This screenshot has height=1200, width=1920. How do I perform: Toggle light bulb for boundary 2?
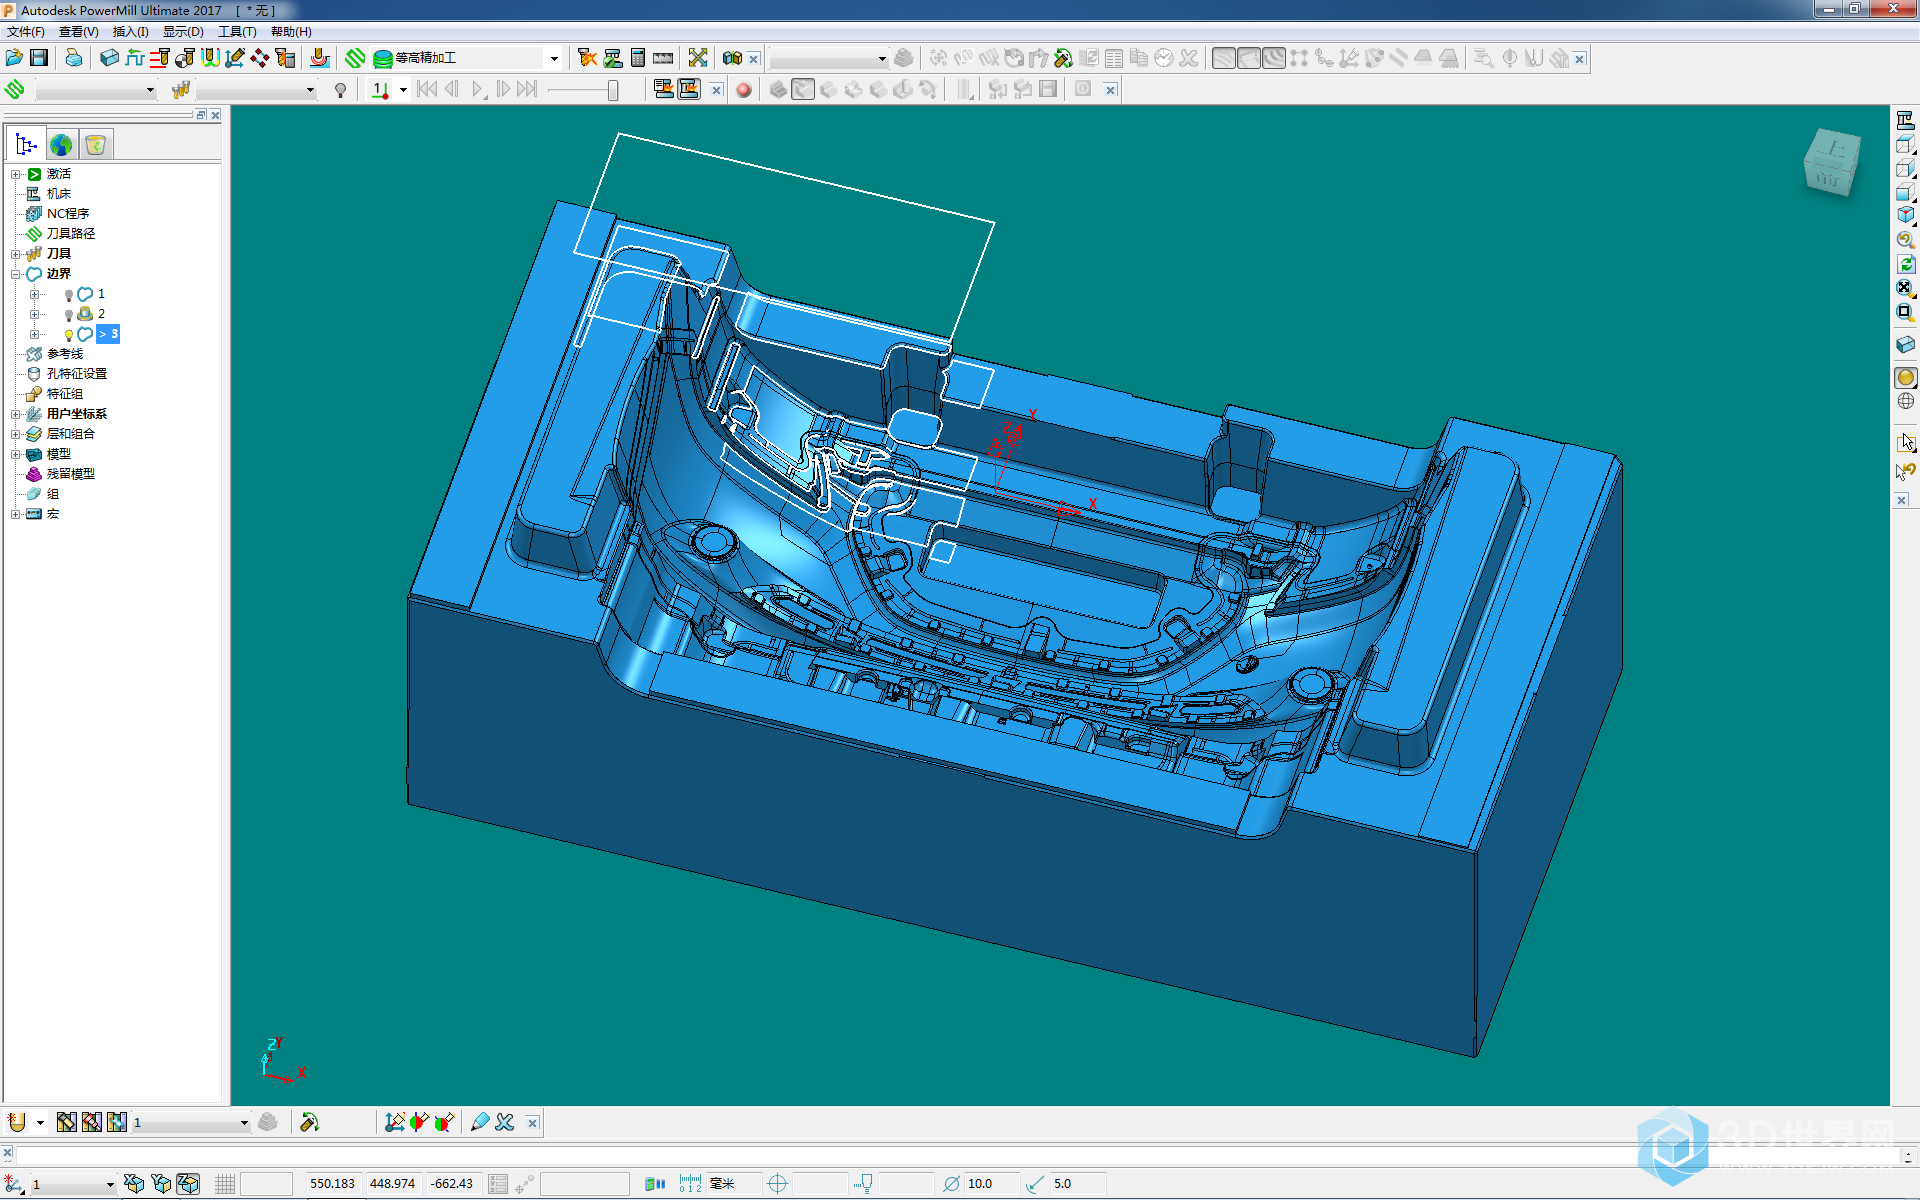[x=68, y=315]
